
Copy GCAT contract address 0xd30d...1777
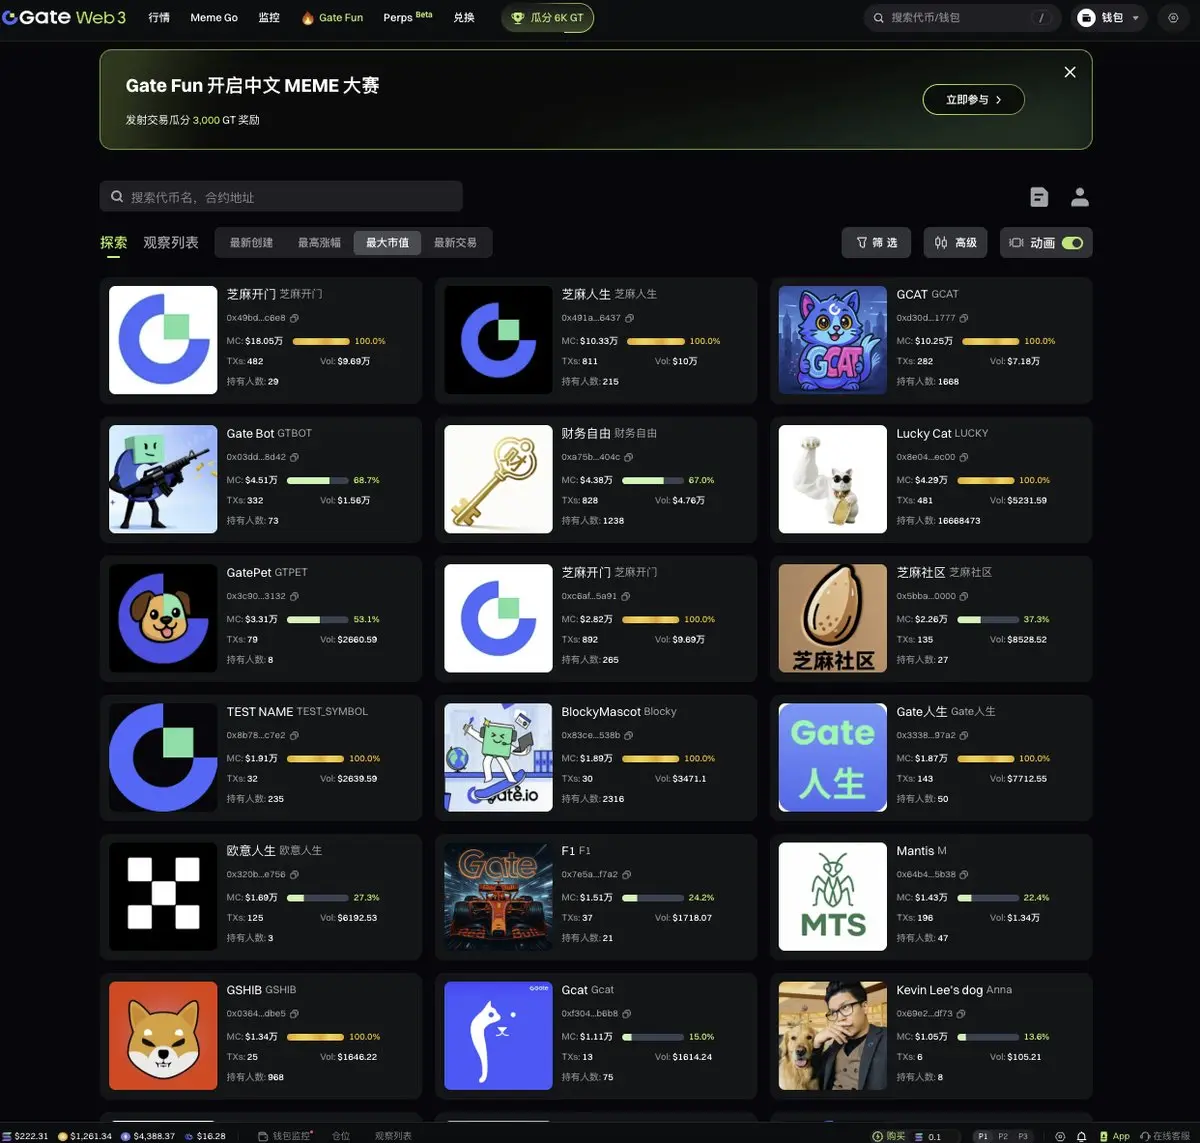(963, 318)
